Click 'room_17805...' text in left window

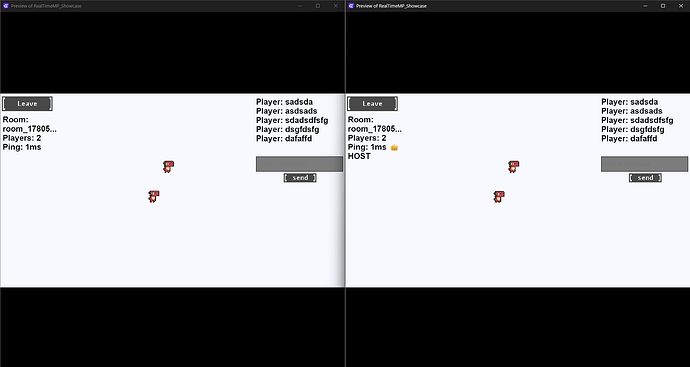[29, 129]
